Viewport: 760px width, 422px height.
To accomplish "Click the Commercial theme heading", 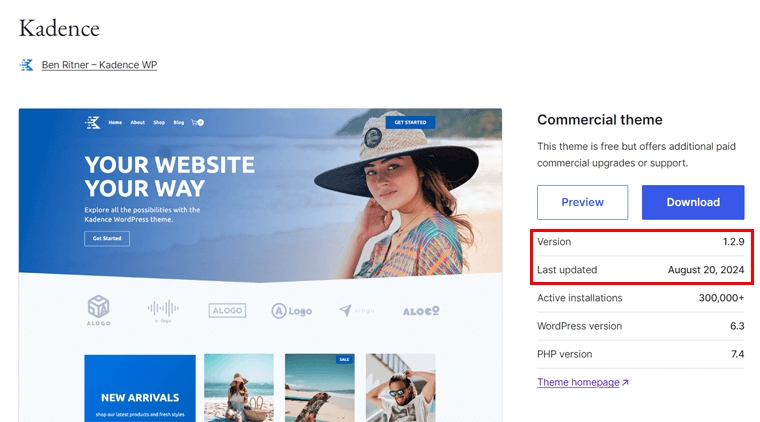I will (x=600, y=120).
